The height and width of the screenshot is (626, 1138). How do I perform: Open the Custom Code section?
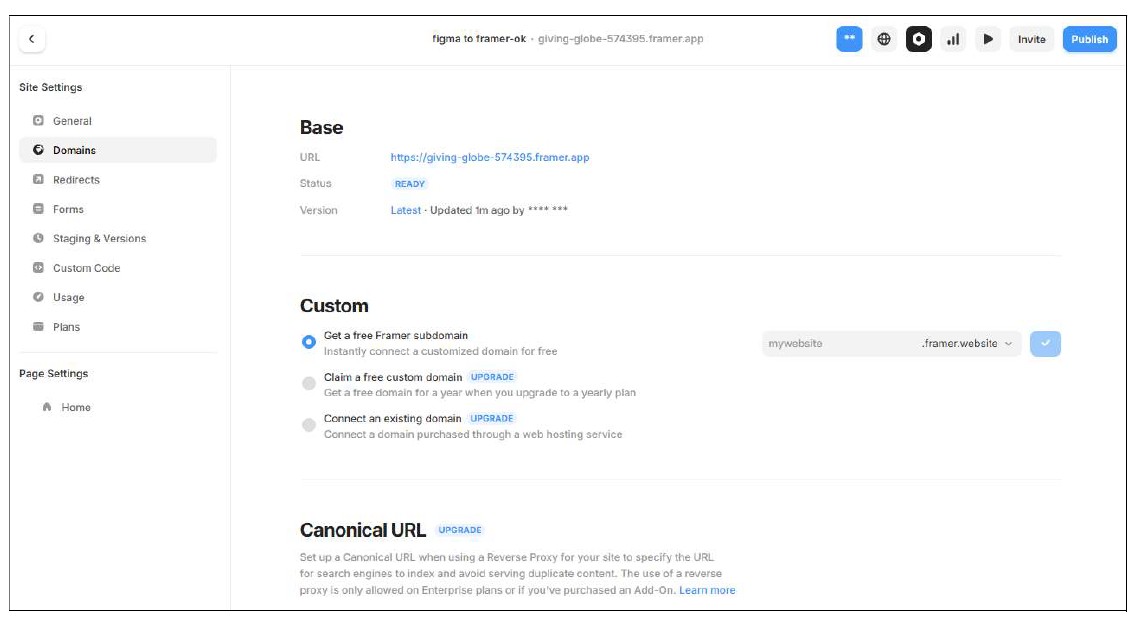tap(86, 268)
